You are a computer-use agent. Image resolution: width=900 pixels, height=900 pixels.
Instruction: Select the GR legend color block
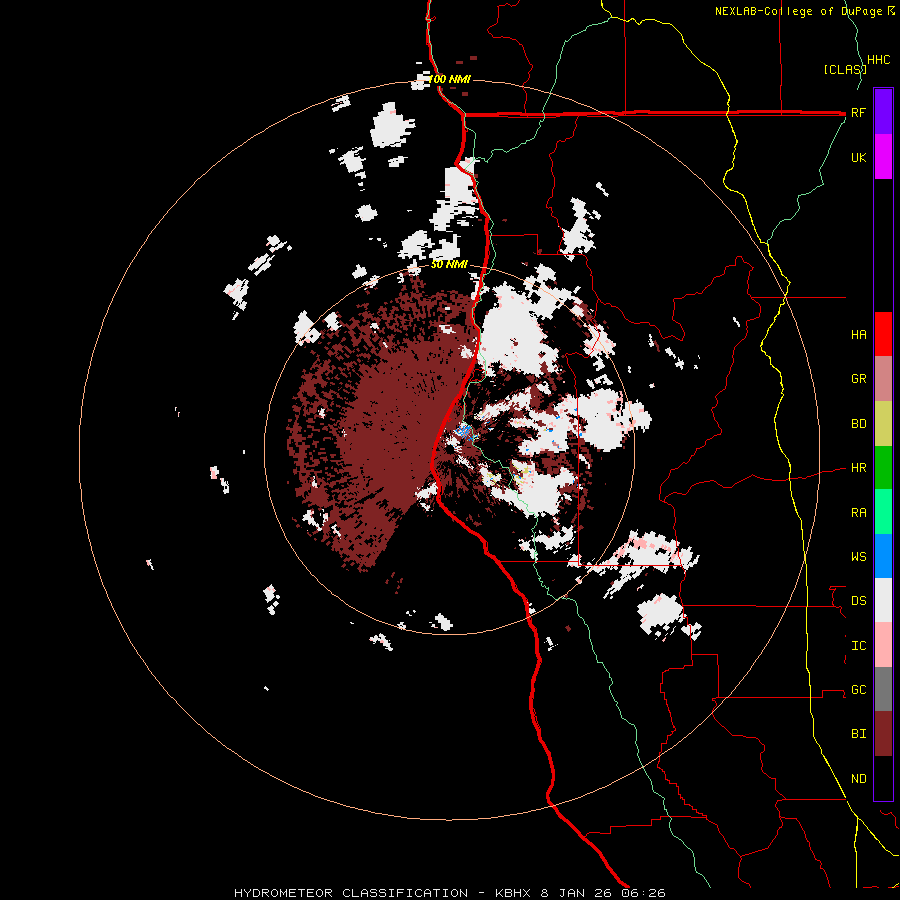point(883,379)
